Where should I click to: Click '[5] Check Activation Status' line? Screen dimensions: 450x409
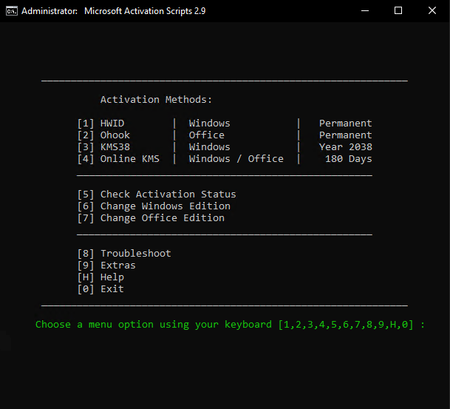[157, 194]
